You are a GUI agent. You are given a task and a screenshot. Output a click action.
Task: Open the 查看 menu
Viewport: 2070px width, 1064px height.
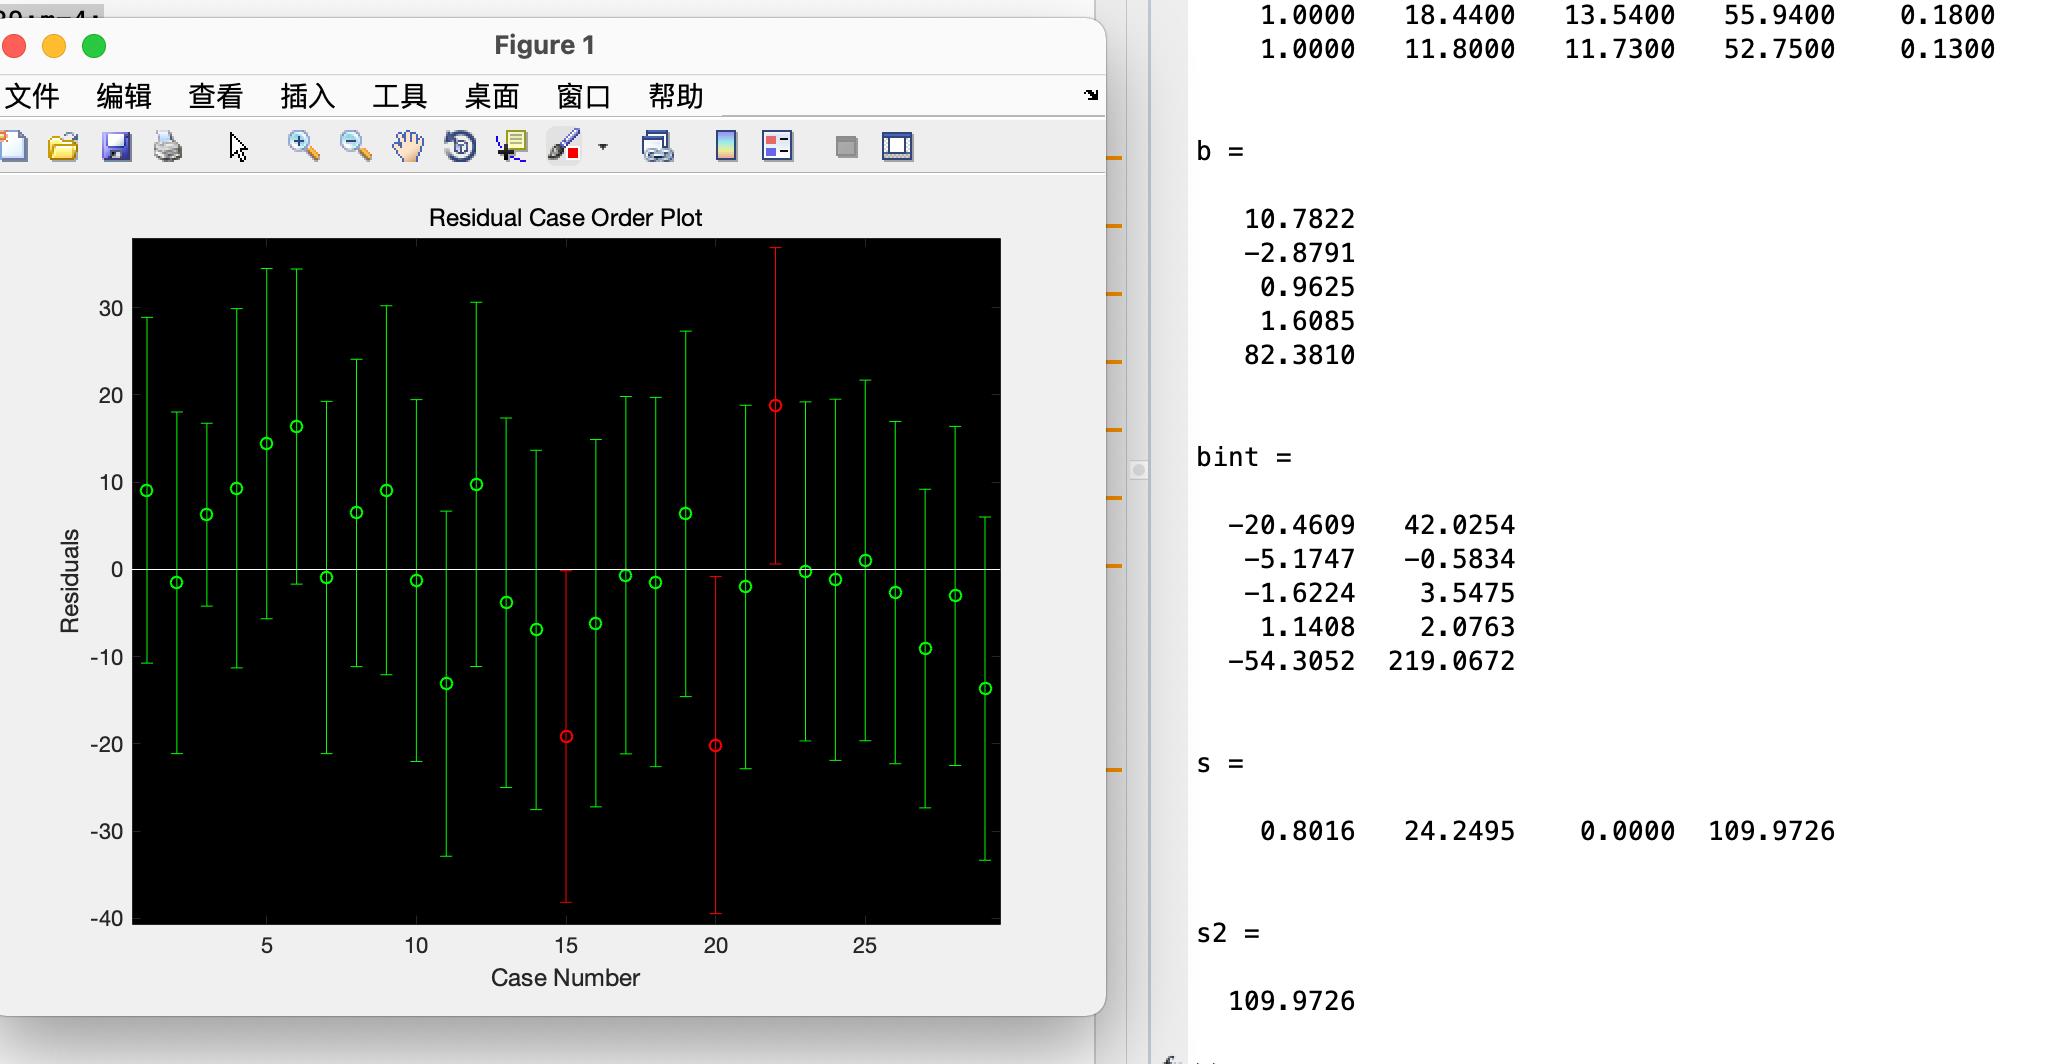click(x=216, y=96)
